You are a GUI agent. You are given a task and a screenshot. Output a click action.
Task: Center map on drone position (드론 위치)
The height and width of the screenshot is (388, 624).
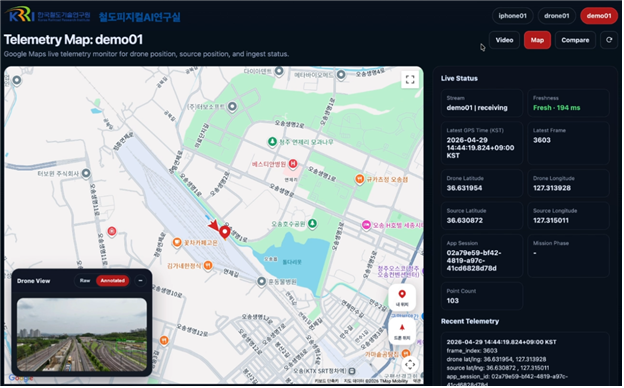[x=402, y=331]
